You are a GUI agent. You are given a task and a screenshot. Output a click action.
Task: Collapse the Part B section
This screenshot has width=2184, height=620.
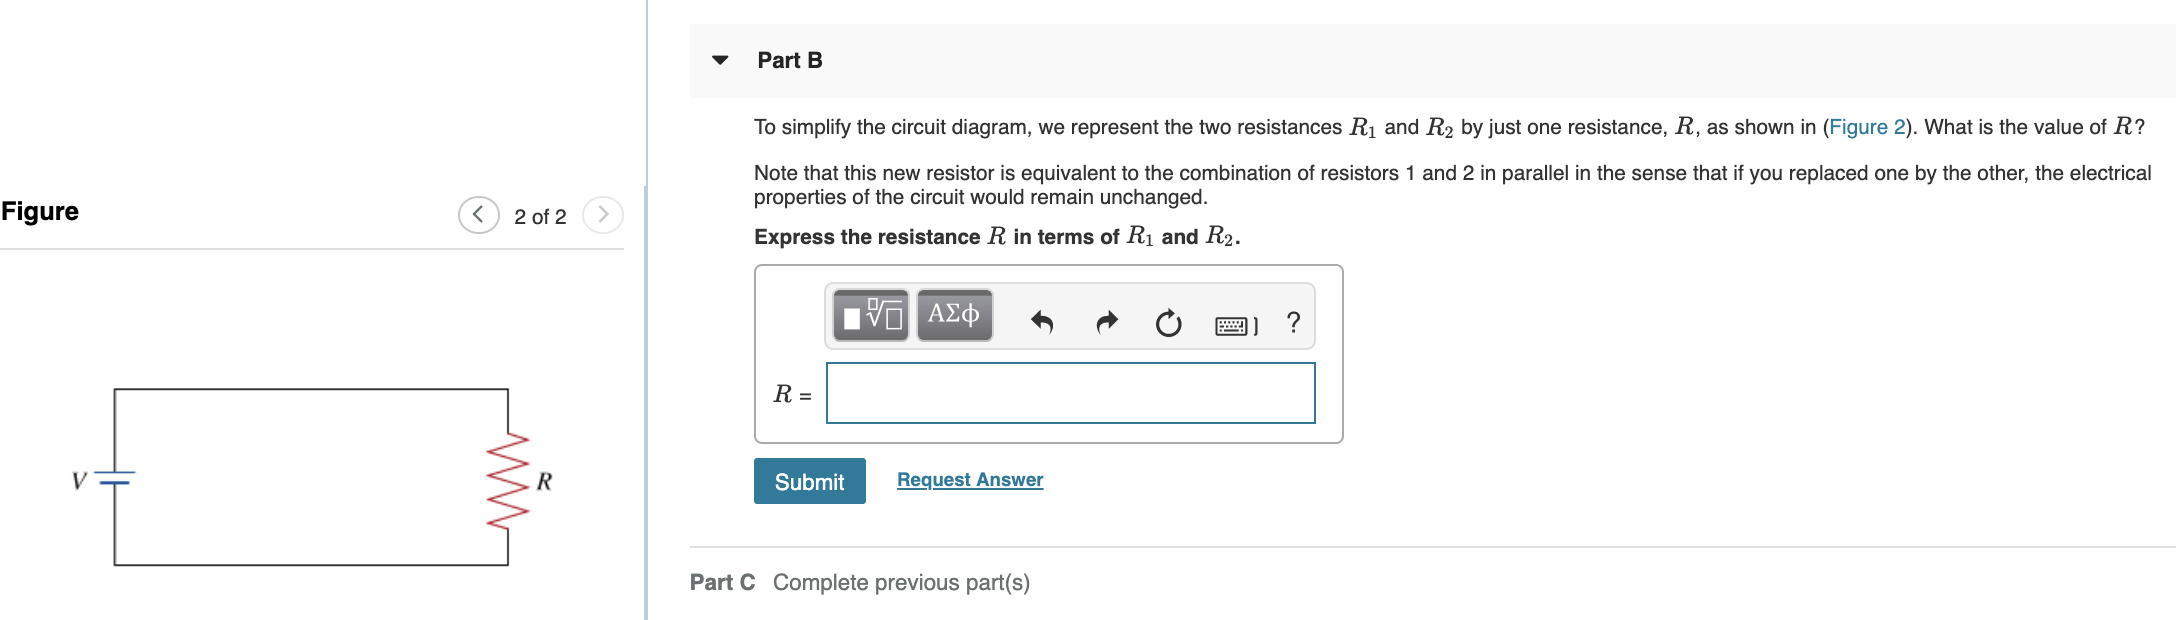(720, 60)
